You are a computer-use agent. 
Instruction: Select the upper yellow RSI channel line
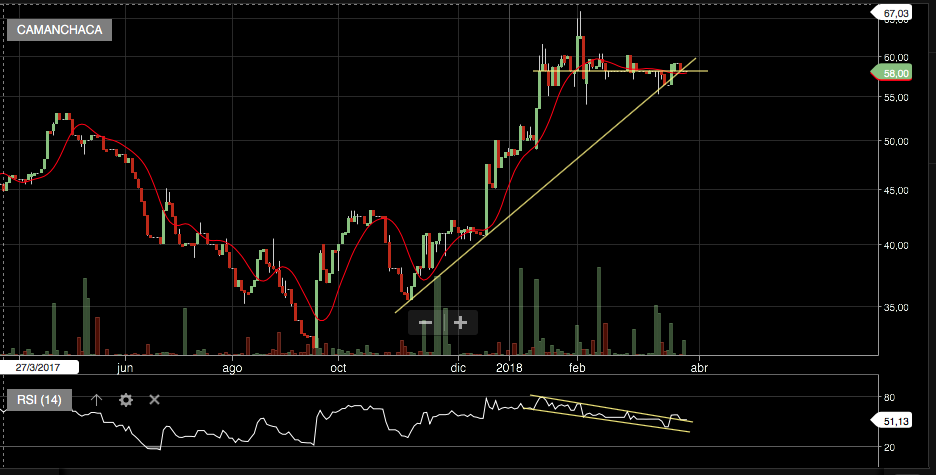point(611,409)
